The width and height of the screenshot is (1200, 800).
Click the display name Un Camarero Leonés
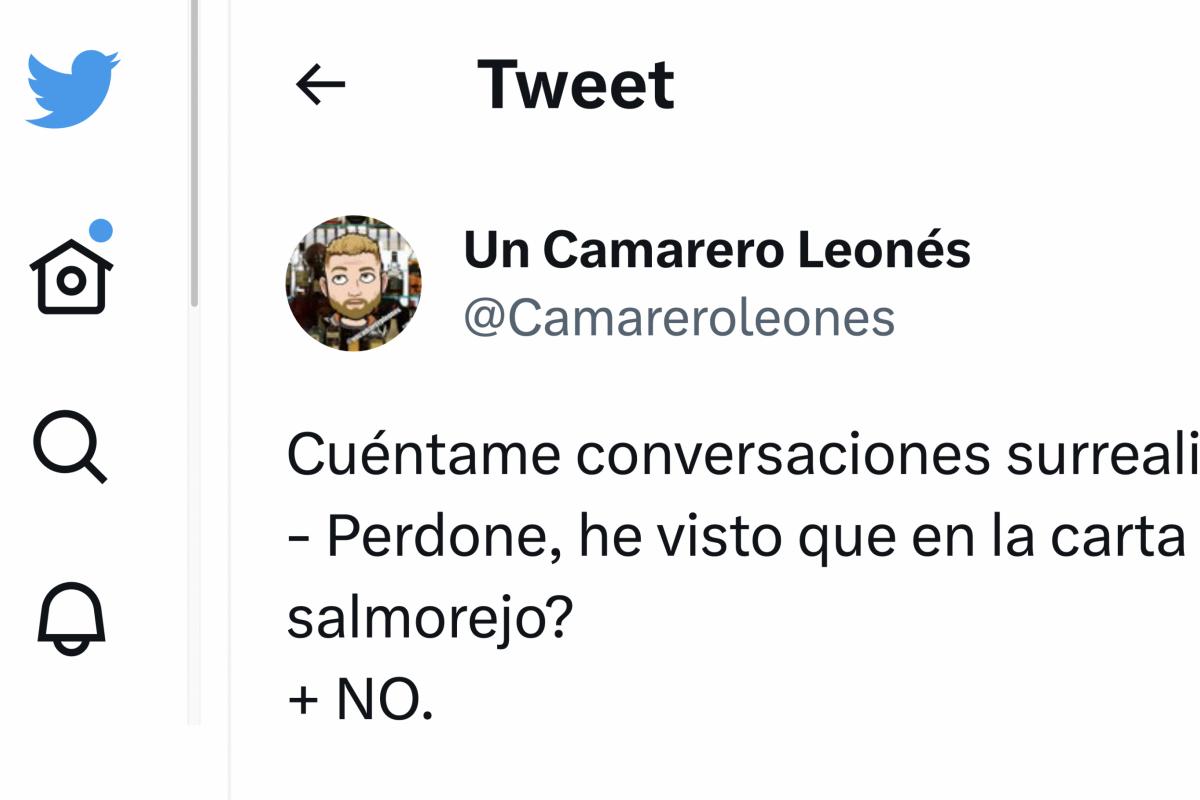[716, 250]
